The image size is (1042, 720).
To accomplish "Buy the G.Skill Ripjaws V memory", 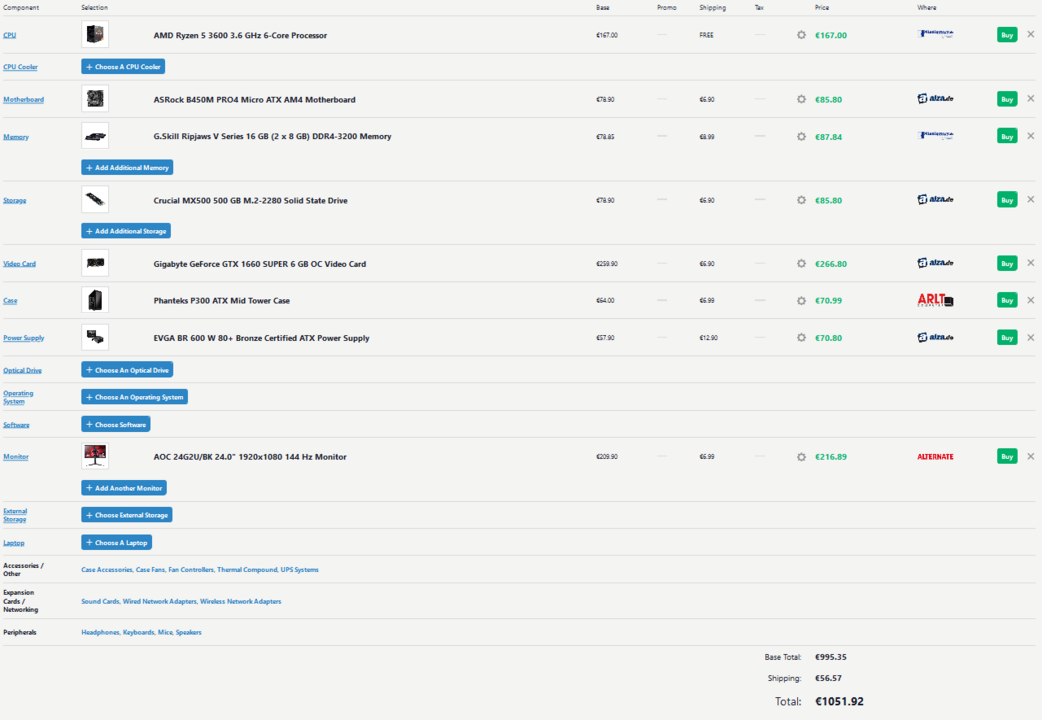I will coord(1007,136).
